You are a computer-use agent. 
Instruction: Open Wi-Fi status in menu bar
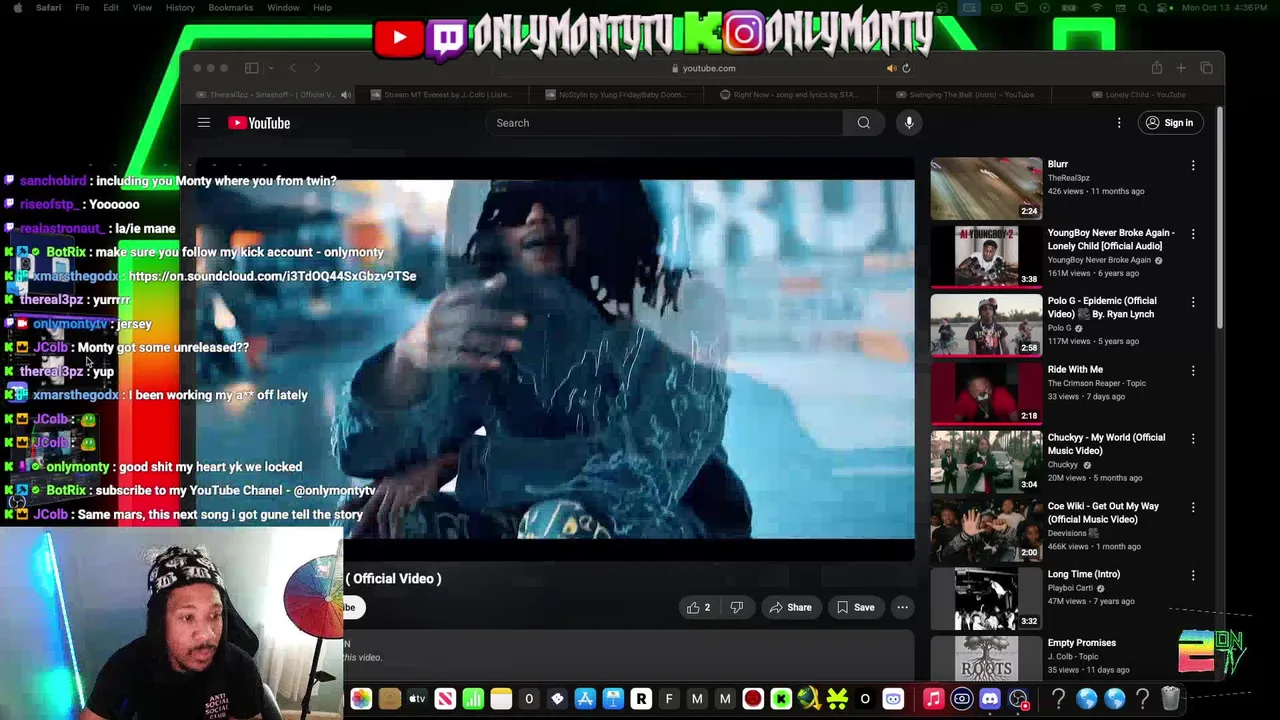[1096, 7]
